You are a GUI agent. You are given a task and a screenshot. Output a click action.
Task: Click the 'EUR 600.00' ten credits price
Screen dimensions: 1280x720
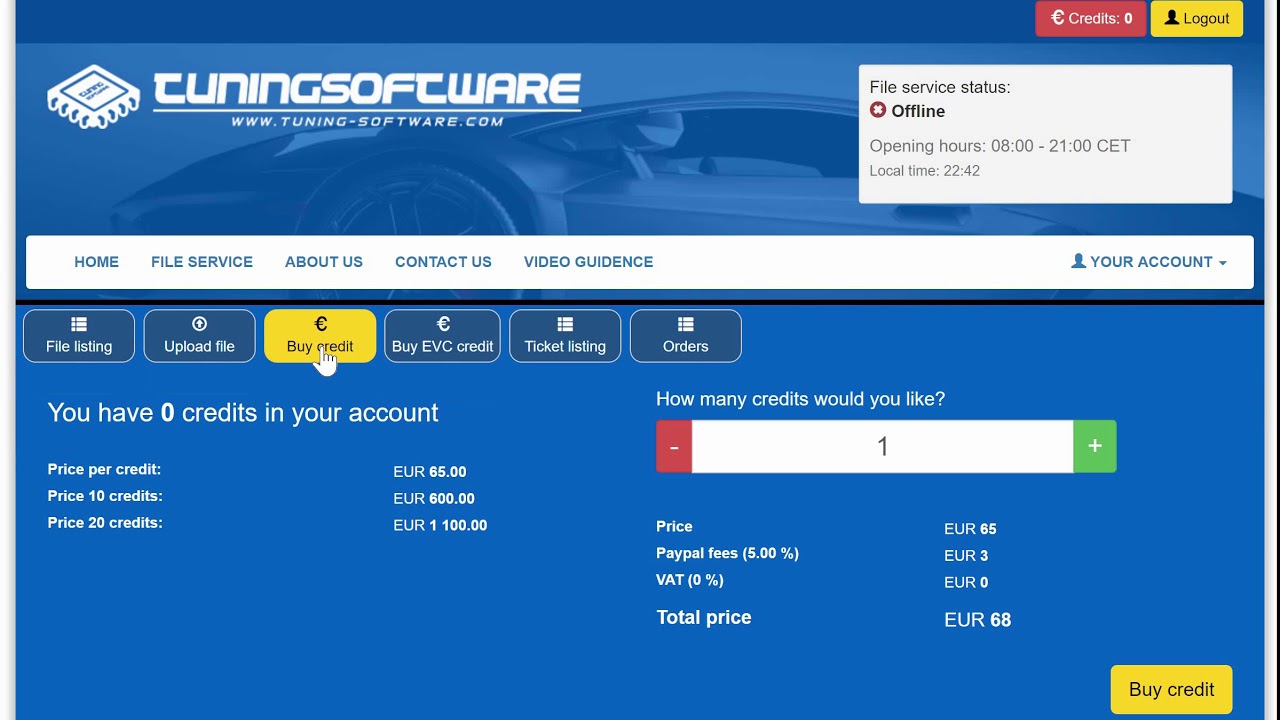pos(434,499)
